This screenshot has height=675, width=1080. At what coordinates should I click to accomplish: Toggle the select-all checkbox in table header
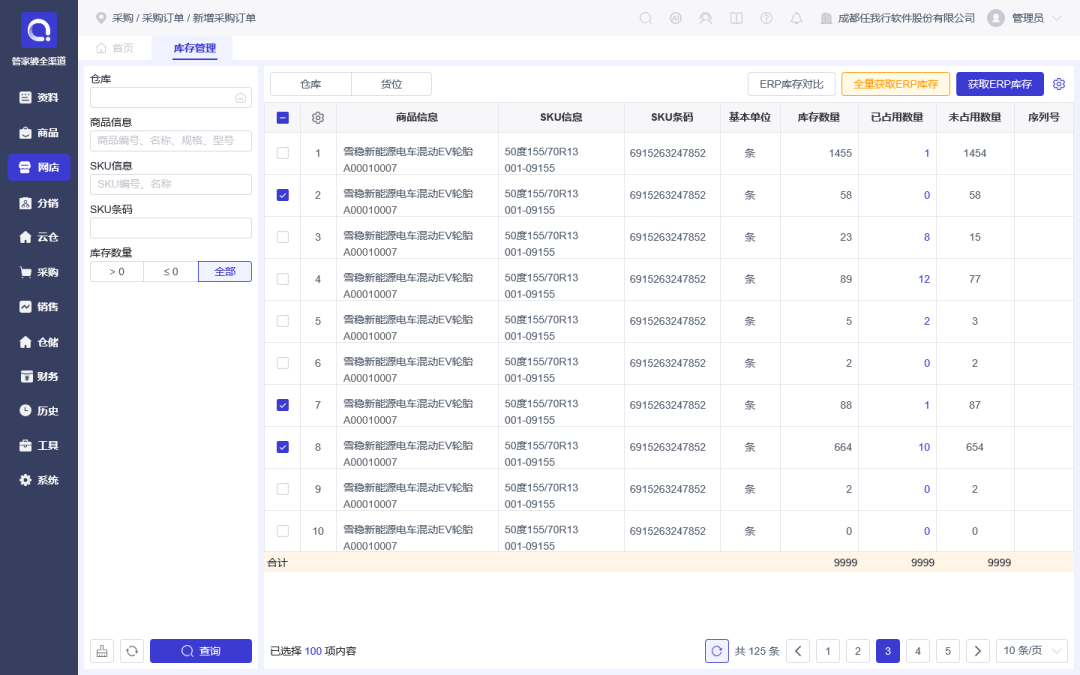(x=283, y=118)
